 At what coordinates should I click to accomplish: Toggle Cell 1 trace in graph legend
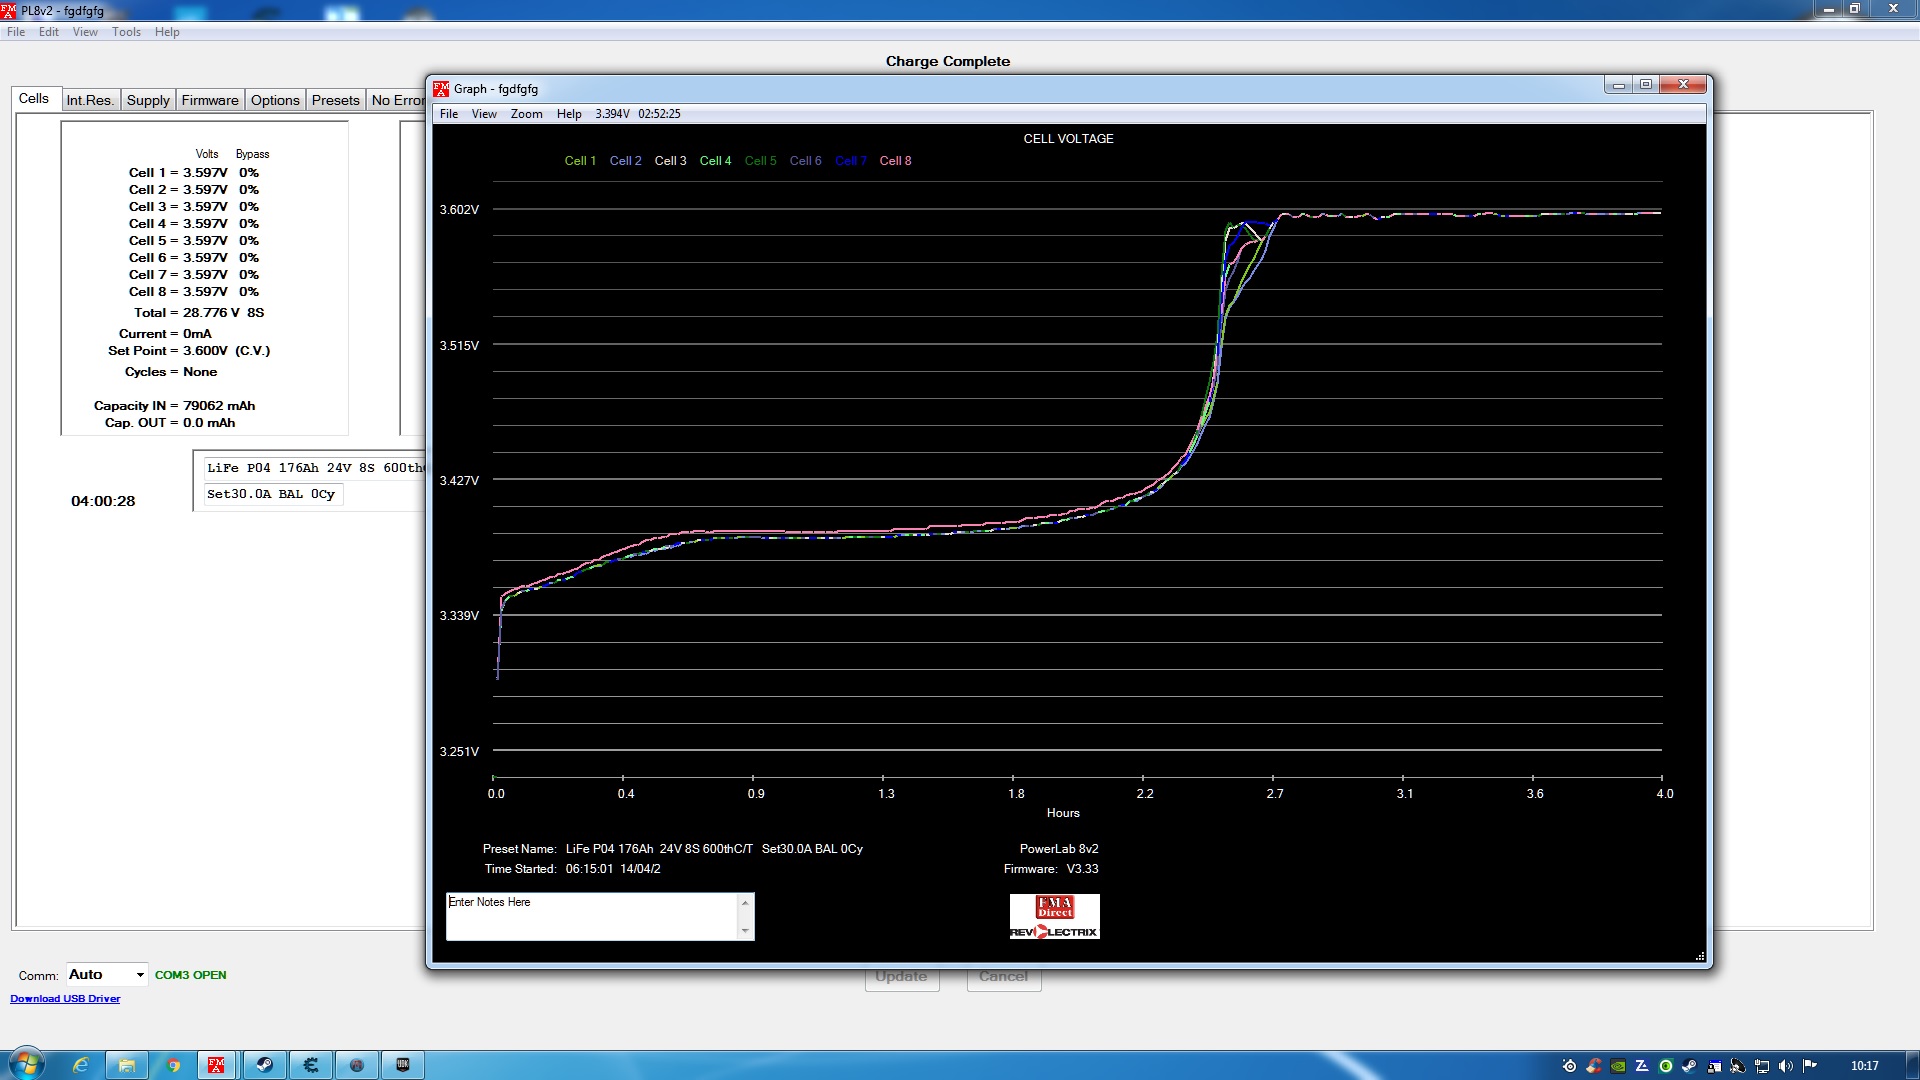[x=579, y=161]
